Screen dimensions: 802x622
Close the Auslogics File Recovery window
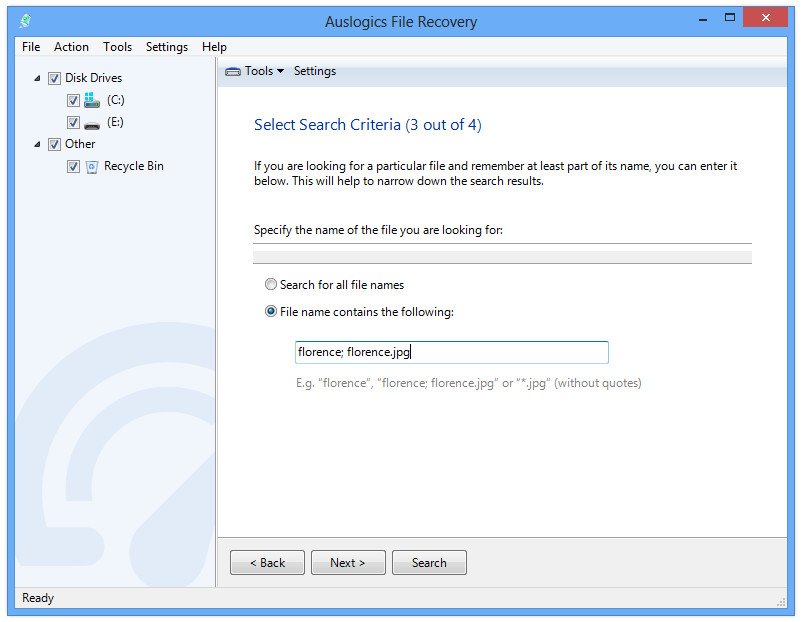[x=765, y=18]
